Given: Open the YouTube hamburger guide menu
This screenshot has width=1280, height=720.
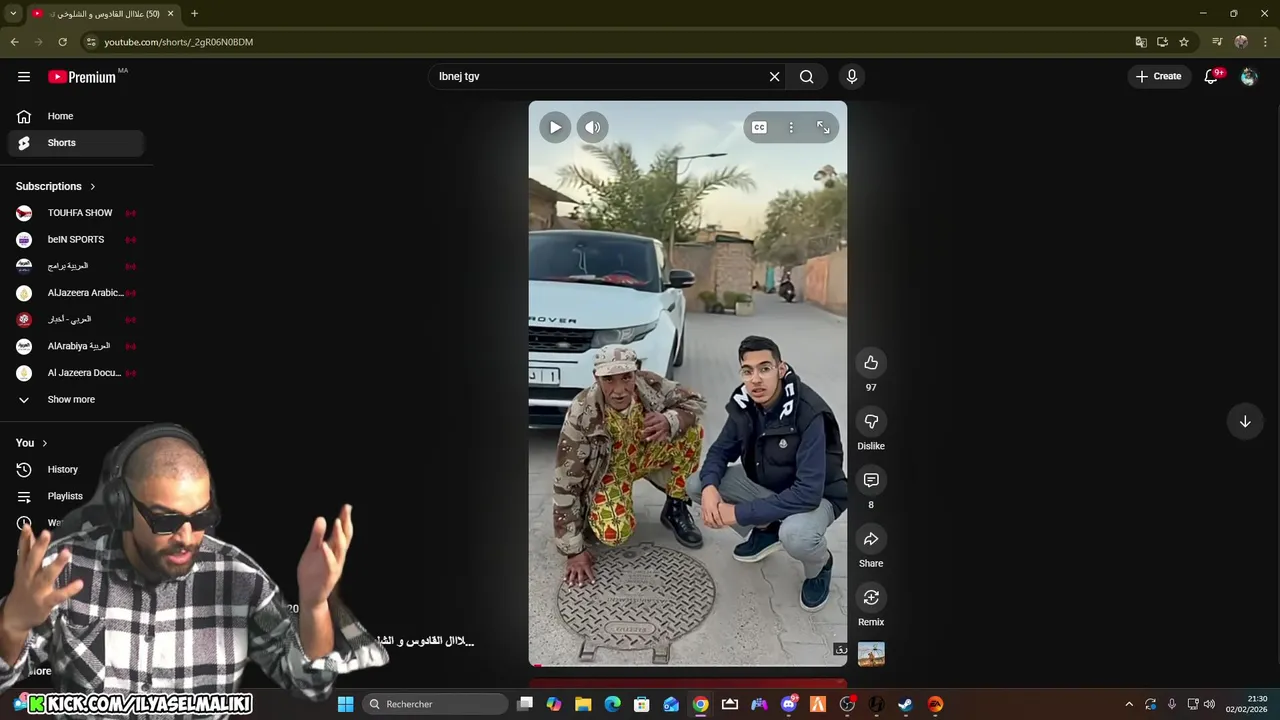Looking at the screenshot, I should pyautogui.click(x=24, y=76).
